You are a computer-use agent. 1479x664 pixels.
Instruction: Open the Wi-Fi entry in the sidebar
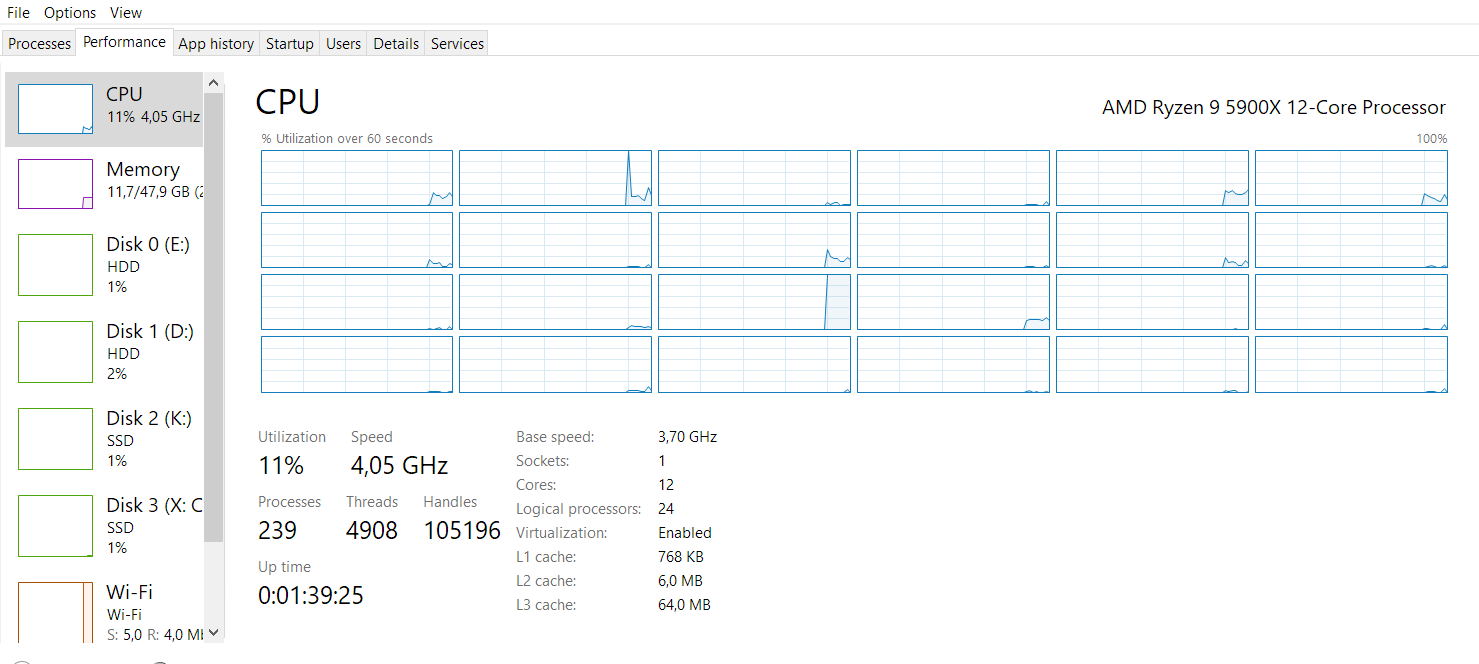pos(104,610)
